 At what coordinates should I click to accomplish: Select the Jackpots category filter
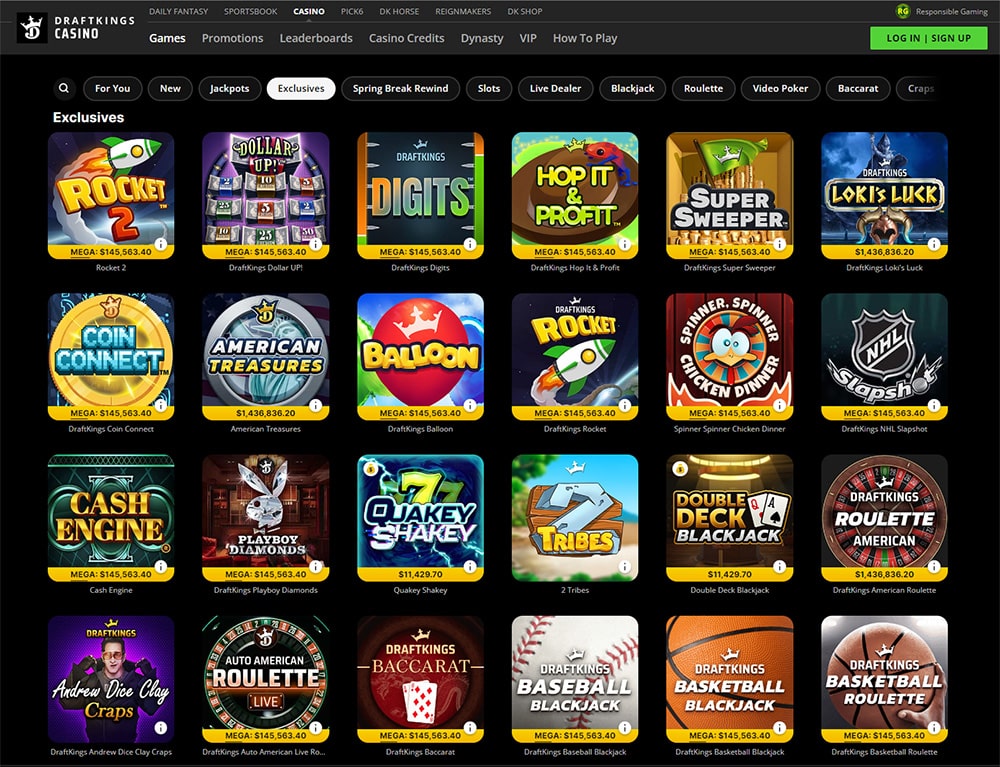click(230, 89)
